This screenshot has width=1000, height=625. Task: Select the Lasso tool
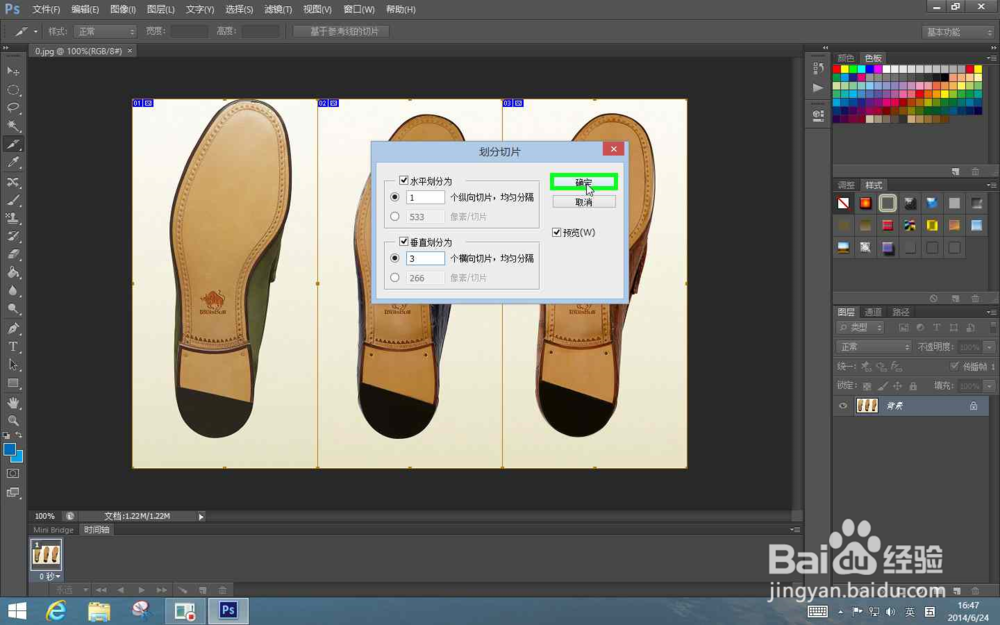pyautogui.click(x=13, y=108)
